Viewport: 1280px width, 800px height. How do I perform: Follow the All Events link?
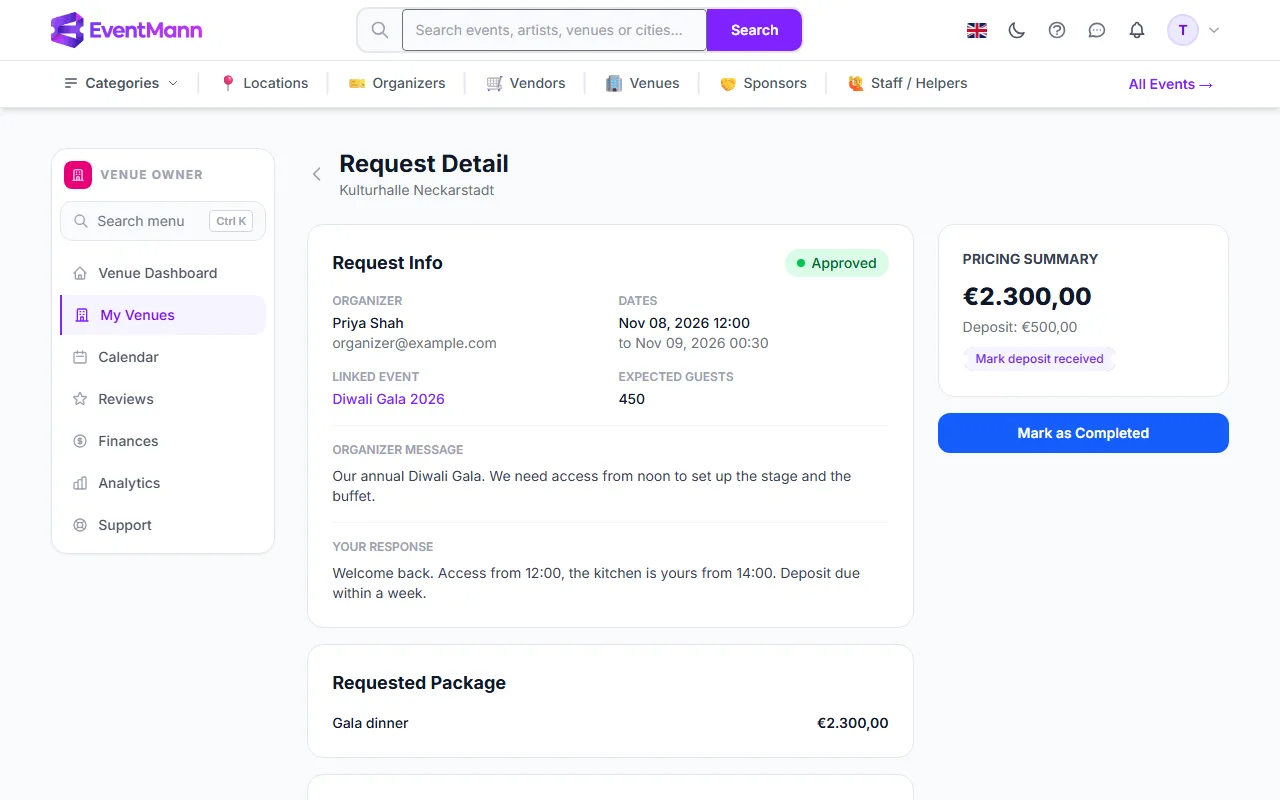coord(1171,84)
